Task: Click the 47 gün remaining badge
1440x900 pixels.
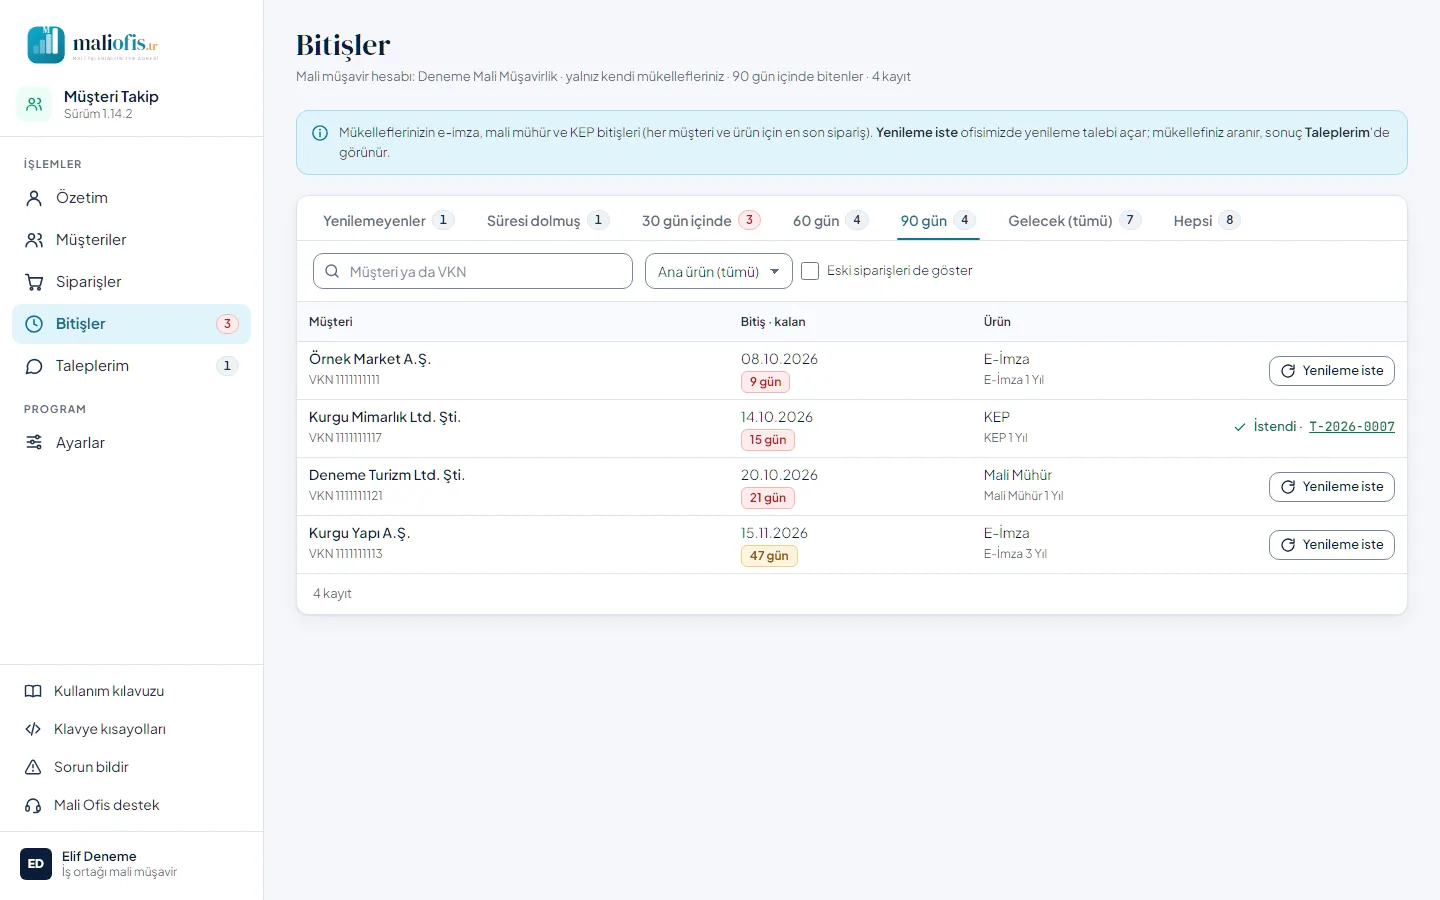Action: pyautogui.click(x=769, y=556)
